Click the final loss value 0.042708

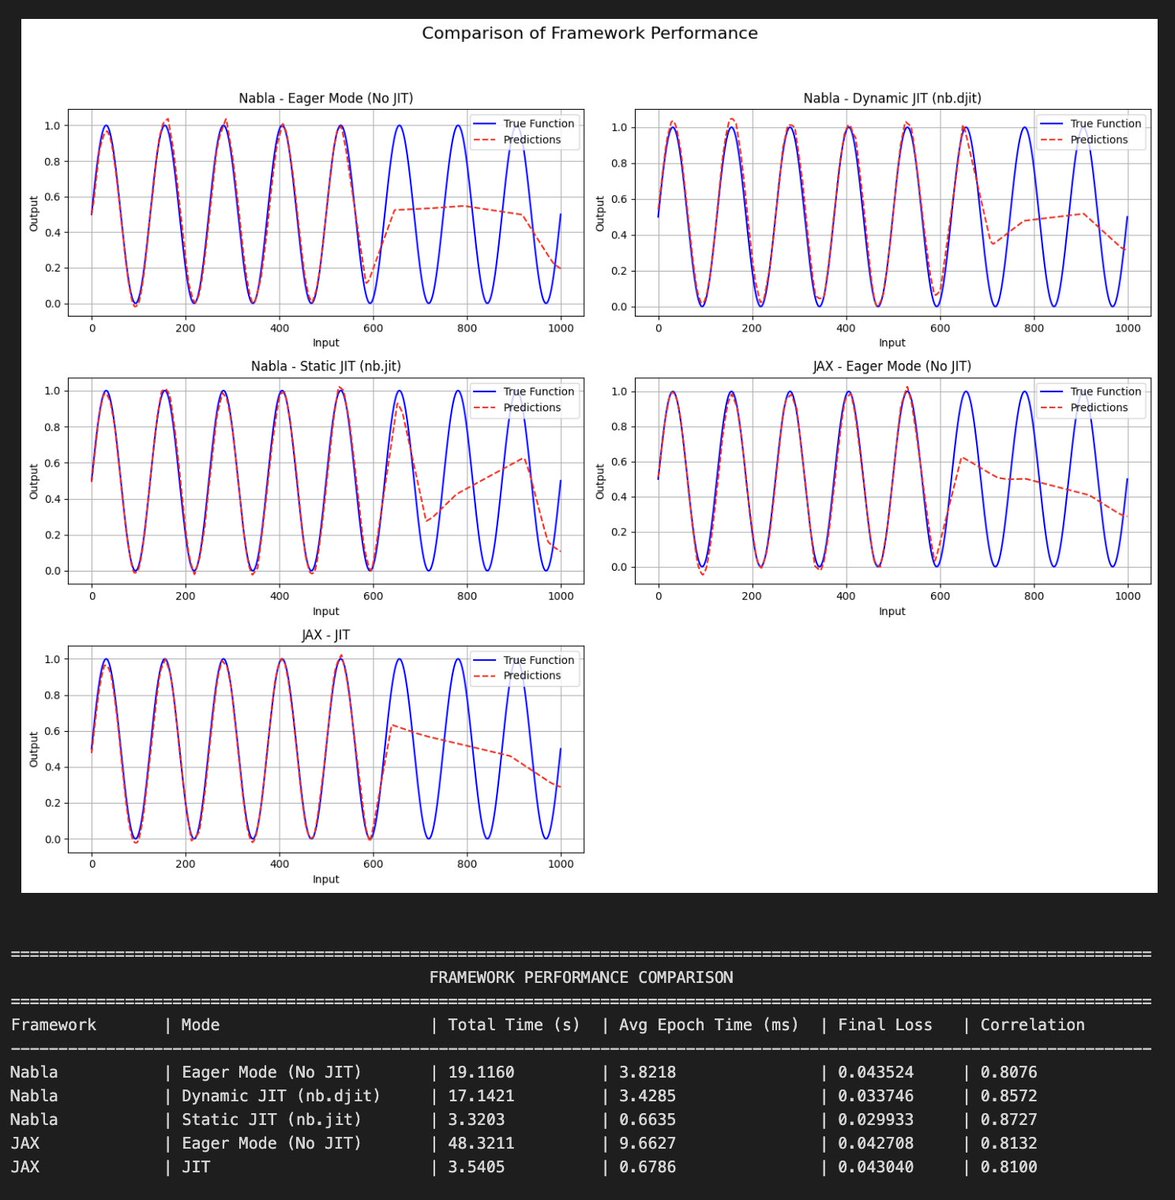click(x=876, y=1143)
